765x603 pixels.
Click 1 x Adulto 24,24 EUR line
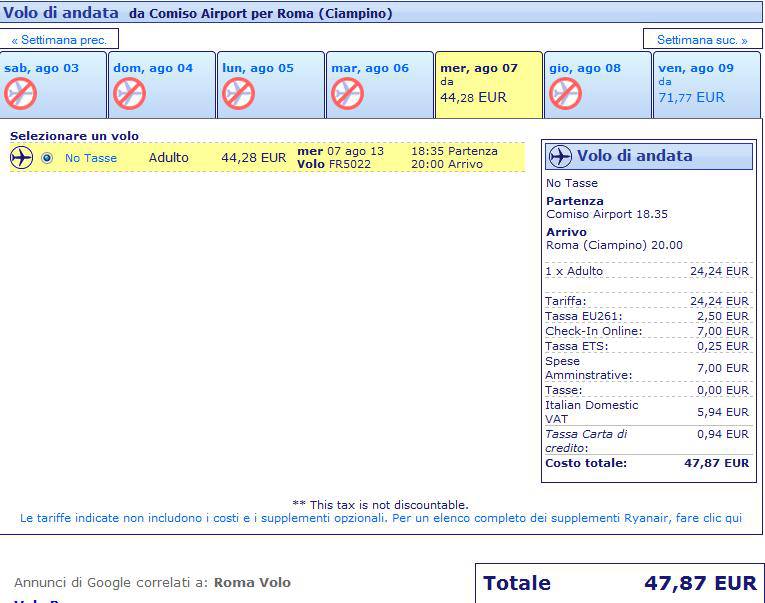click(647, 271)
